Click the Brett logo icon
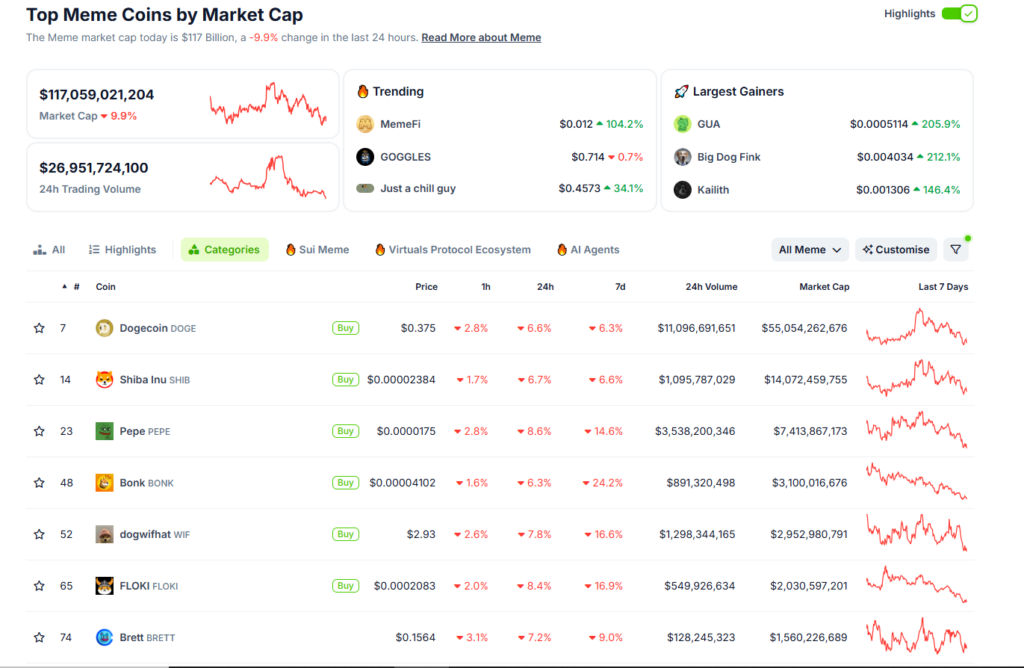 [104, 637]
